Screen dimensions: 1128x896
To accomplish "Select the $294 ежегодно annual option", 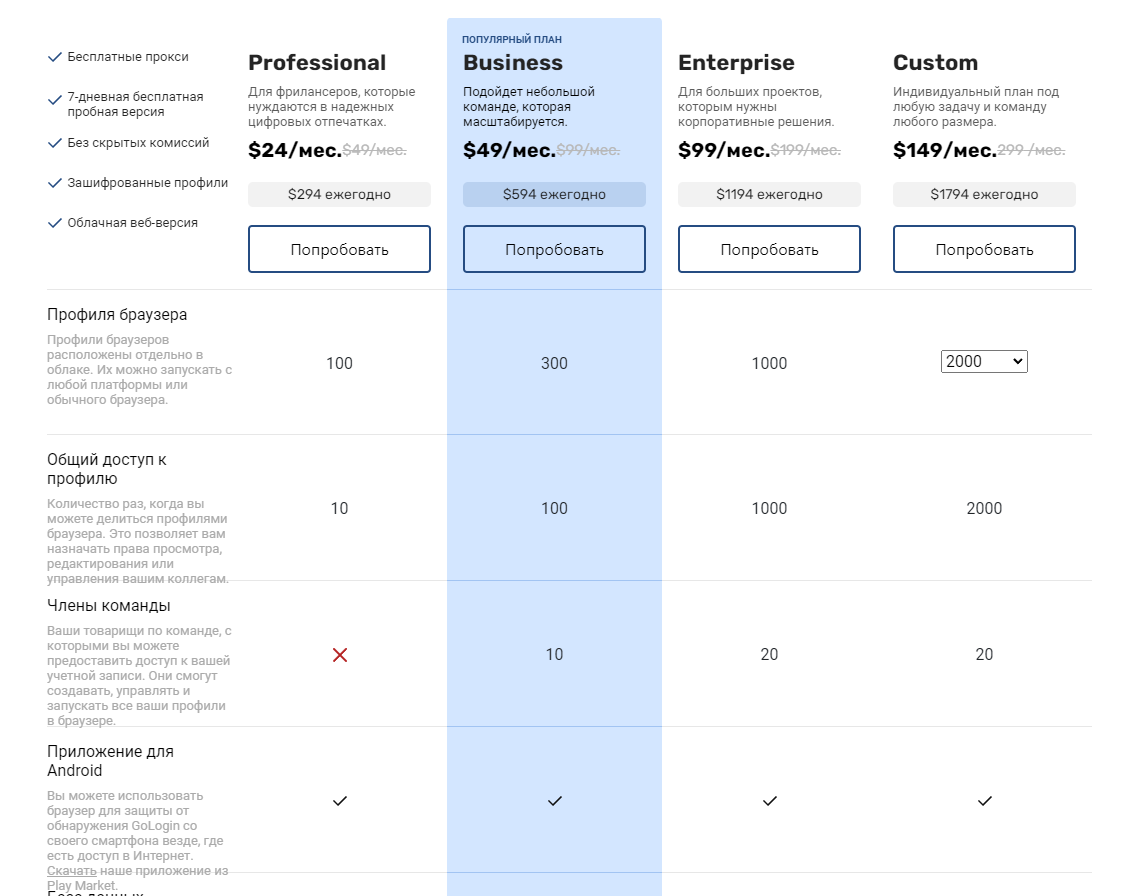I will click(340, 194).
